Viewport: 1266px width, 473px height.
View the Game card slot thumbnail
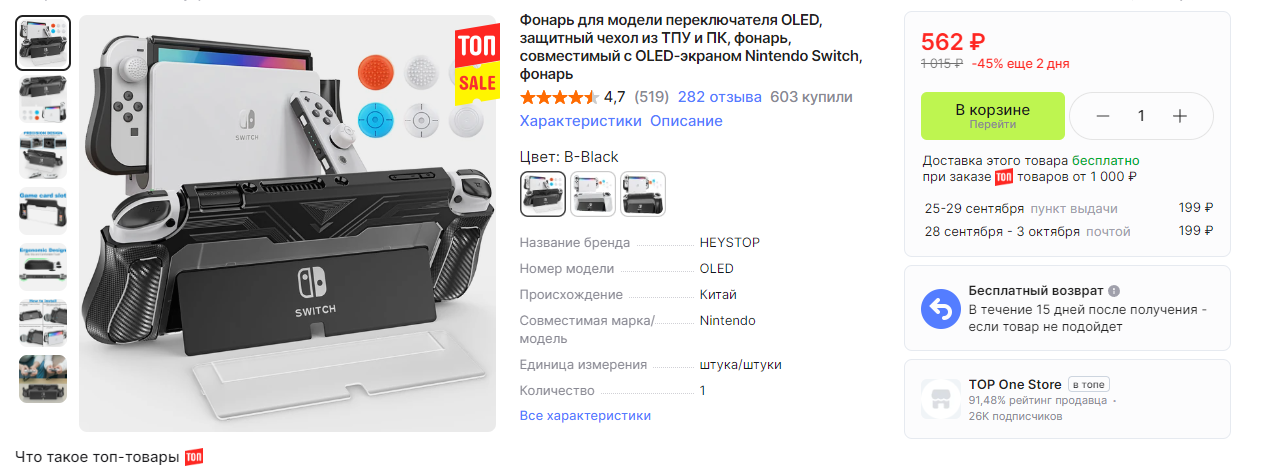[43, 211]
